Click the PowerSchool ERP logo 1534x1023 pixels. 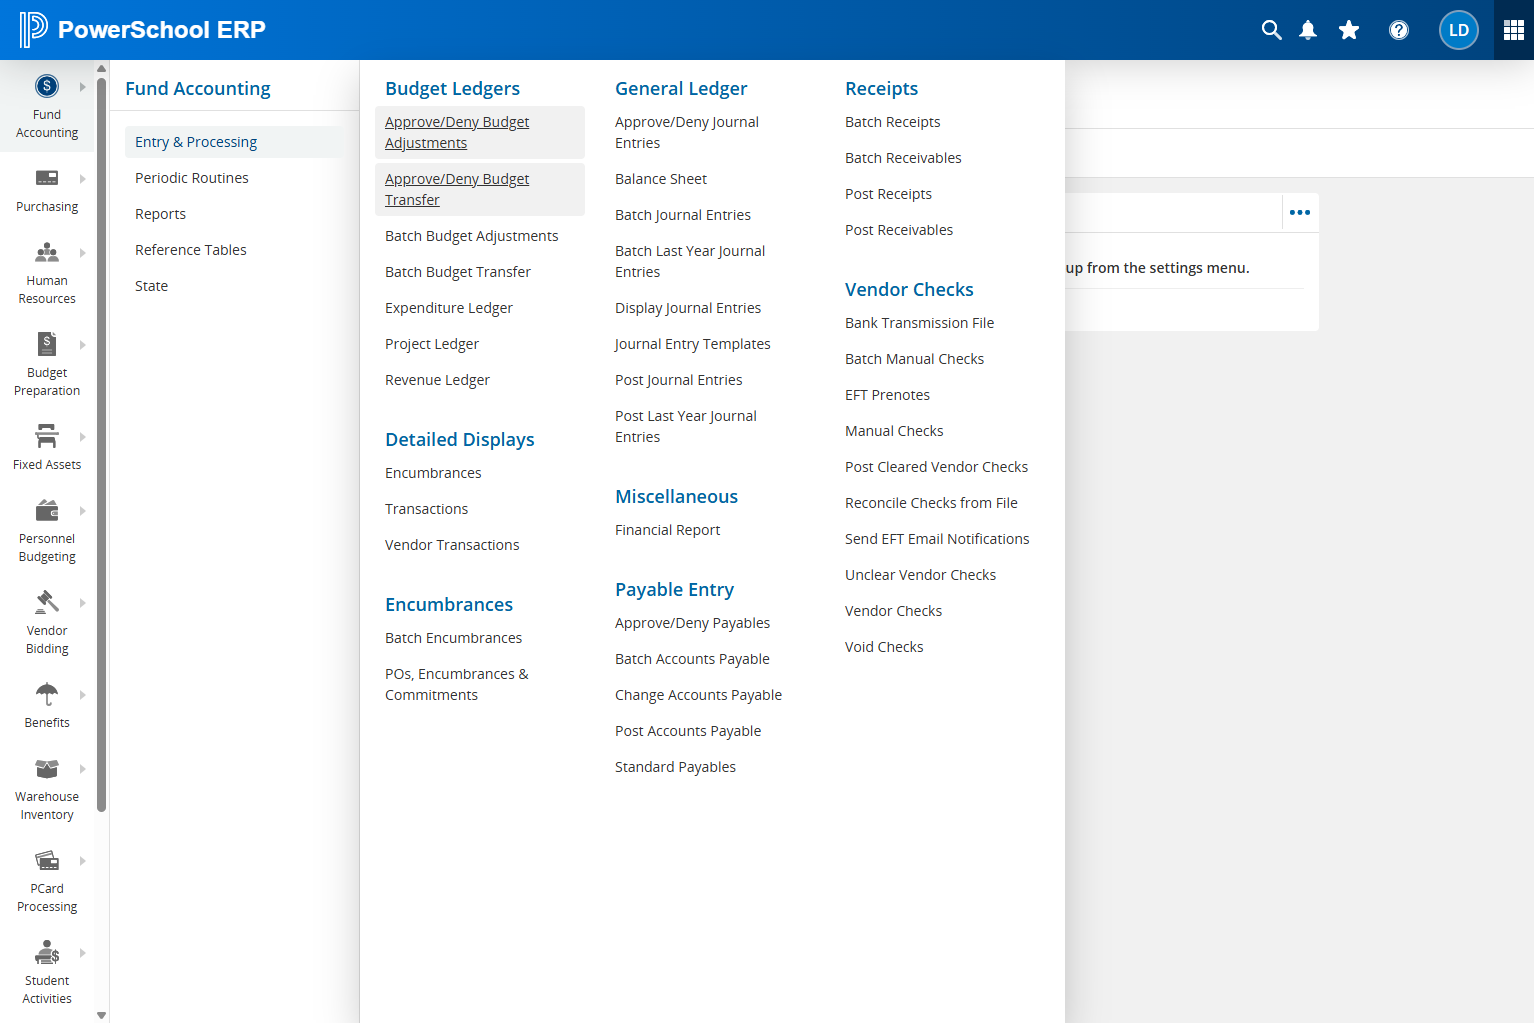pyautogui.click(x=143, y=30)
